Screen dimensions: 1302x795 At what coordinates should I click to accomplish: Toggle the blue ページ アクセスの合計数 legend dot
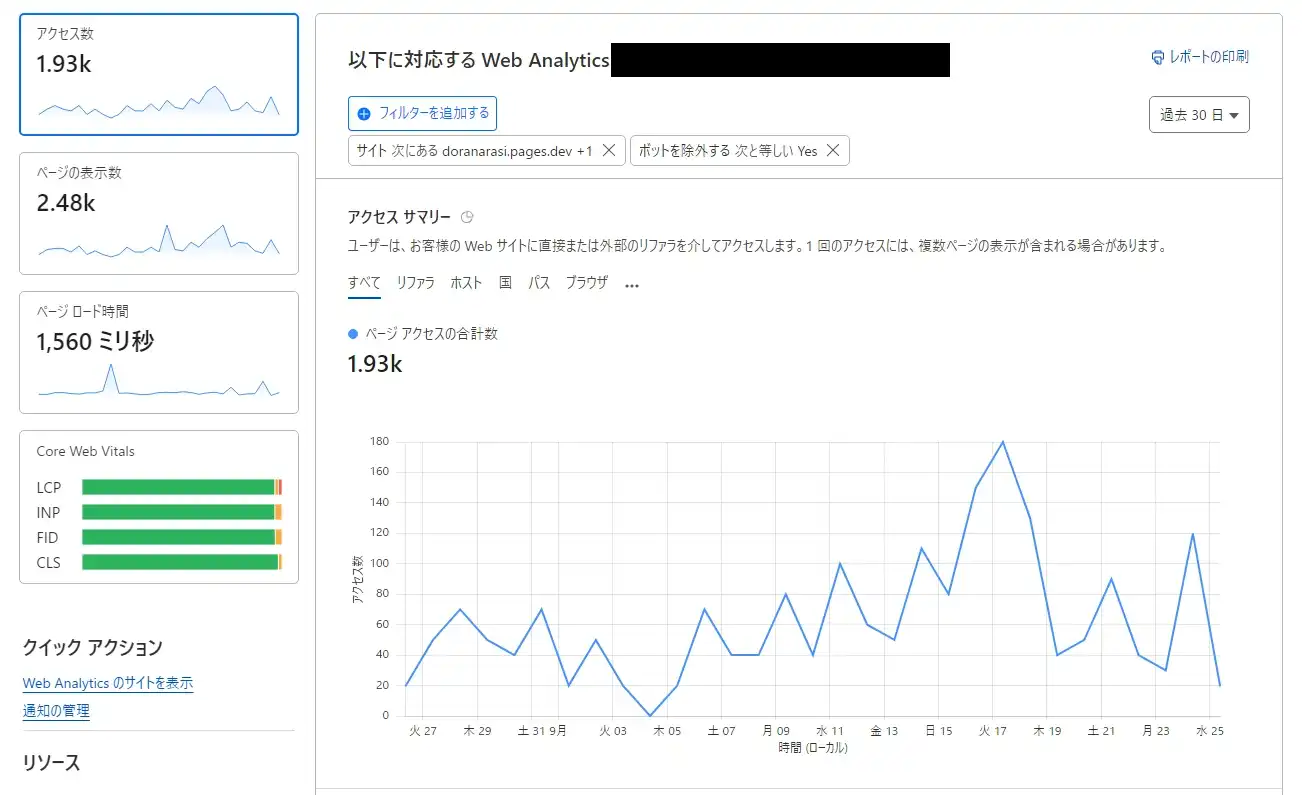(353, 334)
